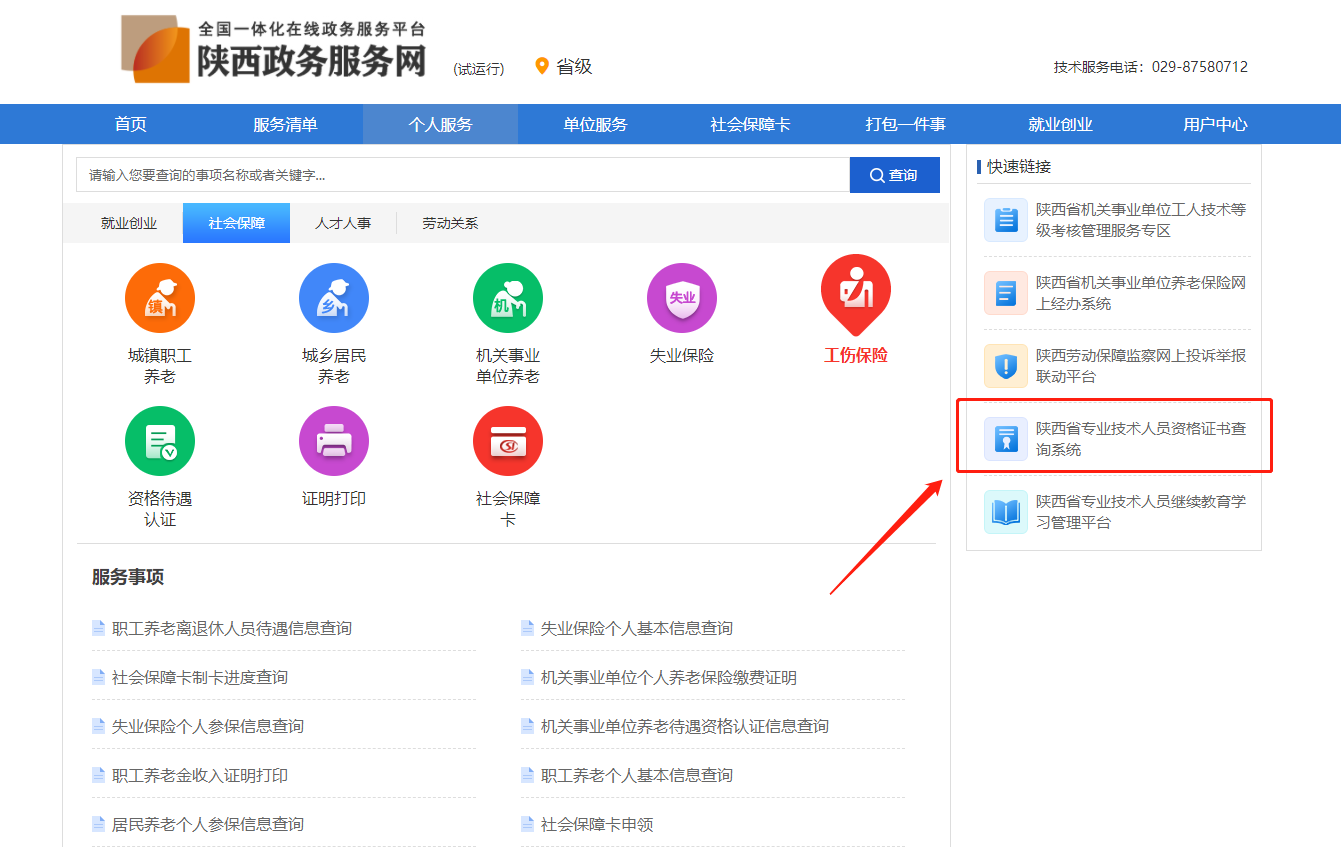Select the 社会保障卡 red card icon
This screenshot has height=847, width=1341.
point(508,441)
